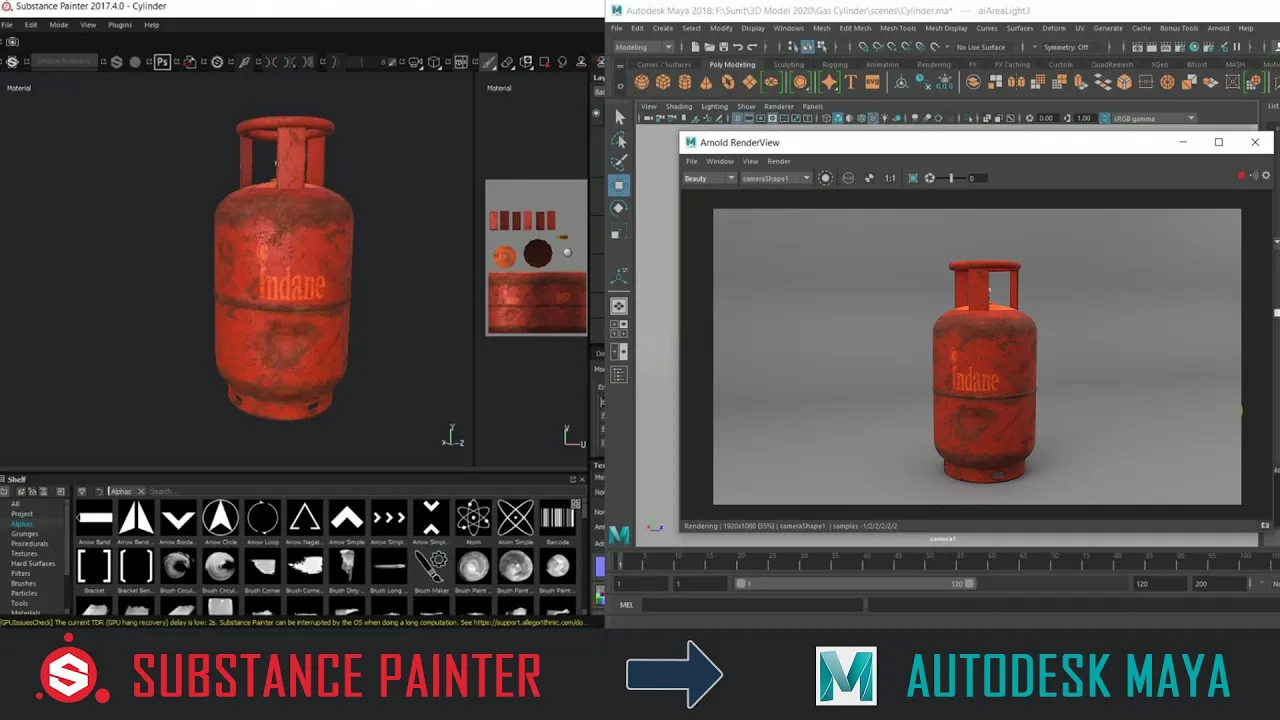Click the Photoshop export icon in Substance Painter

pyautogui.click(x=162, y=62)
